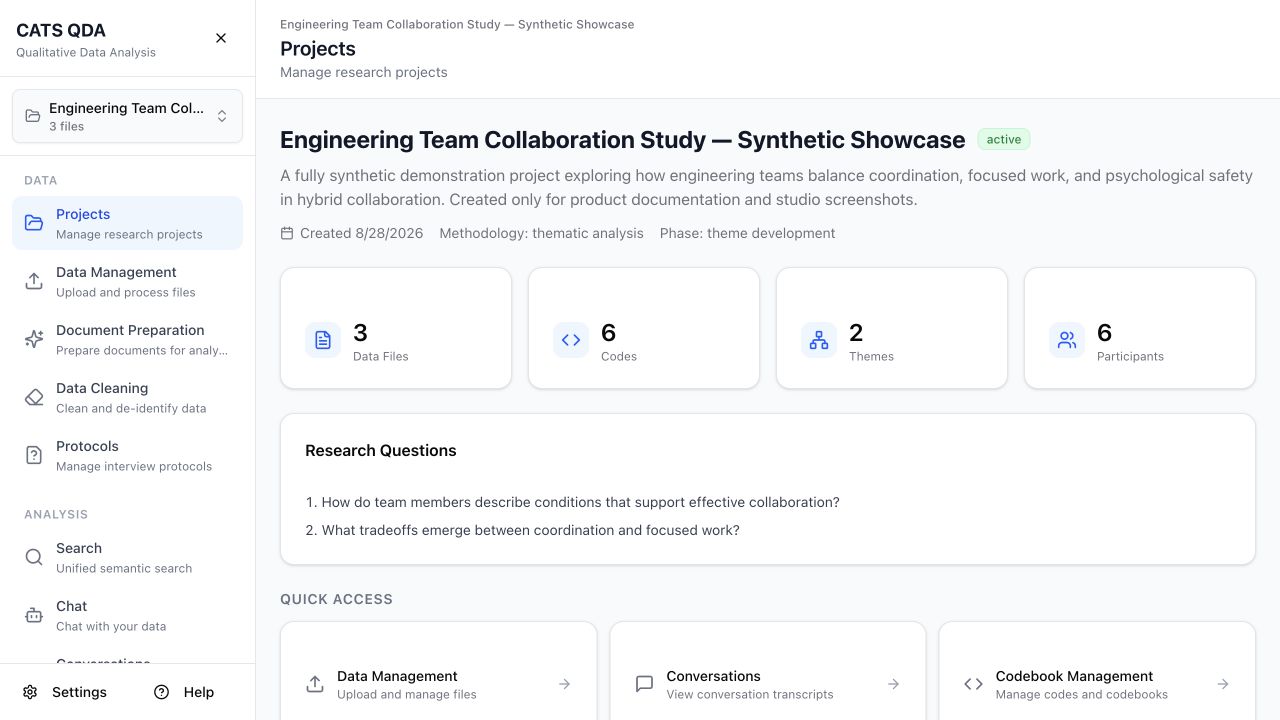The width and height of the screenshot is (1280, 720).
Task: Click the Projects folder icon in the sidebar
Action: pyautogui.click(x=34, y=223)
